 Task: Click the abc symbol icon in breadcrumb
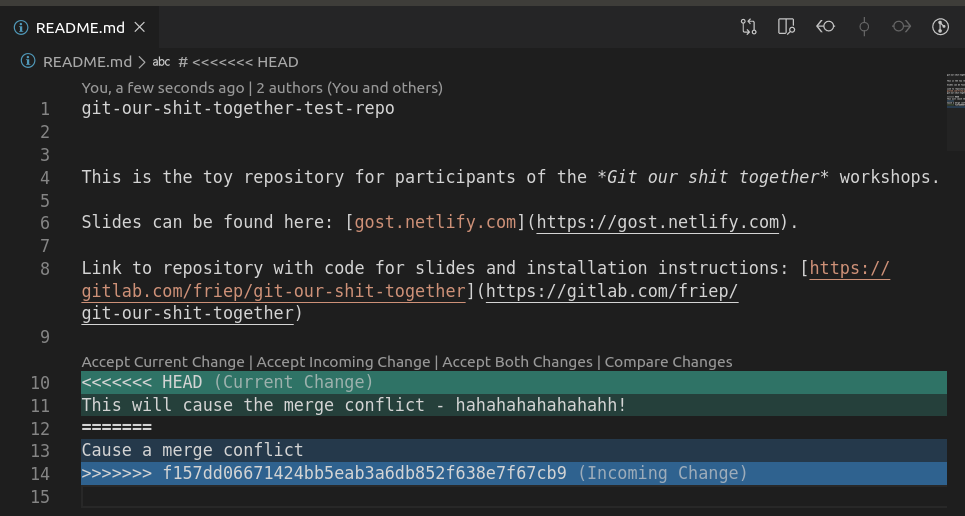(161, 62)
